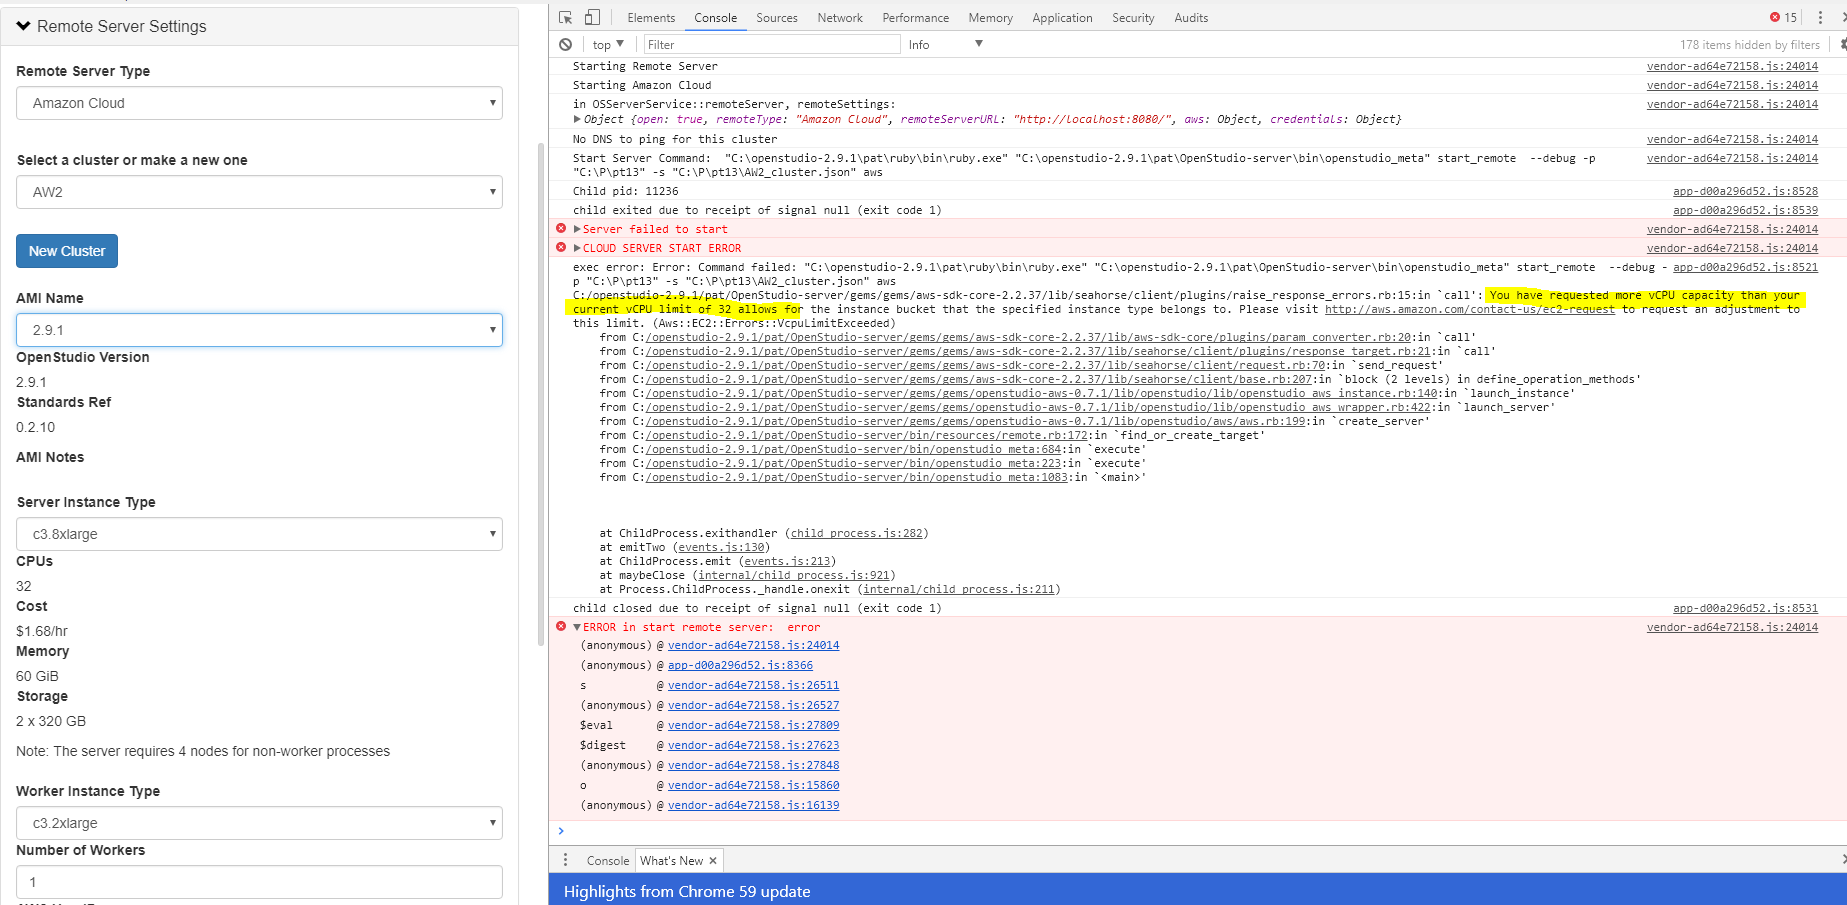
Task: Open the Sources tab
Action: [777, 18]
